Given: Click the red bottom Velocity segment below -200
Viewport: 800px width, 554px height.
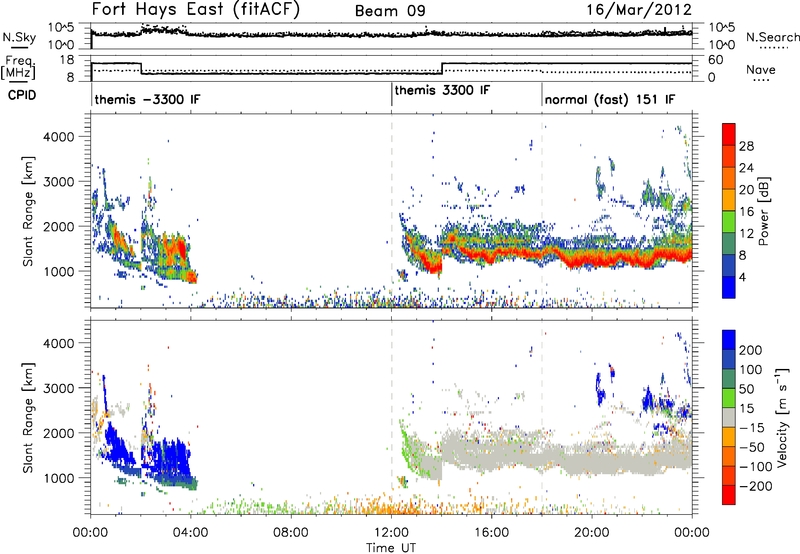Looking at the screenshot, I should [729, 495].
